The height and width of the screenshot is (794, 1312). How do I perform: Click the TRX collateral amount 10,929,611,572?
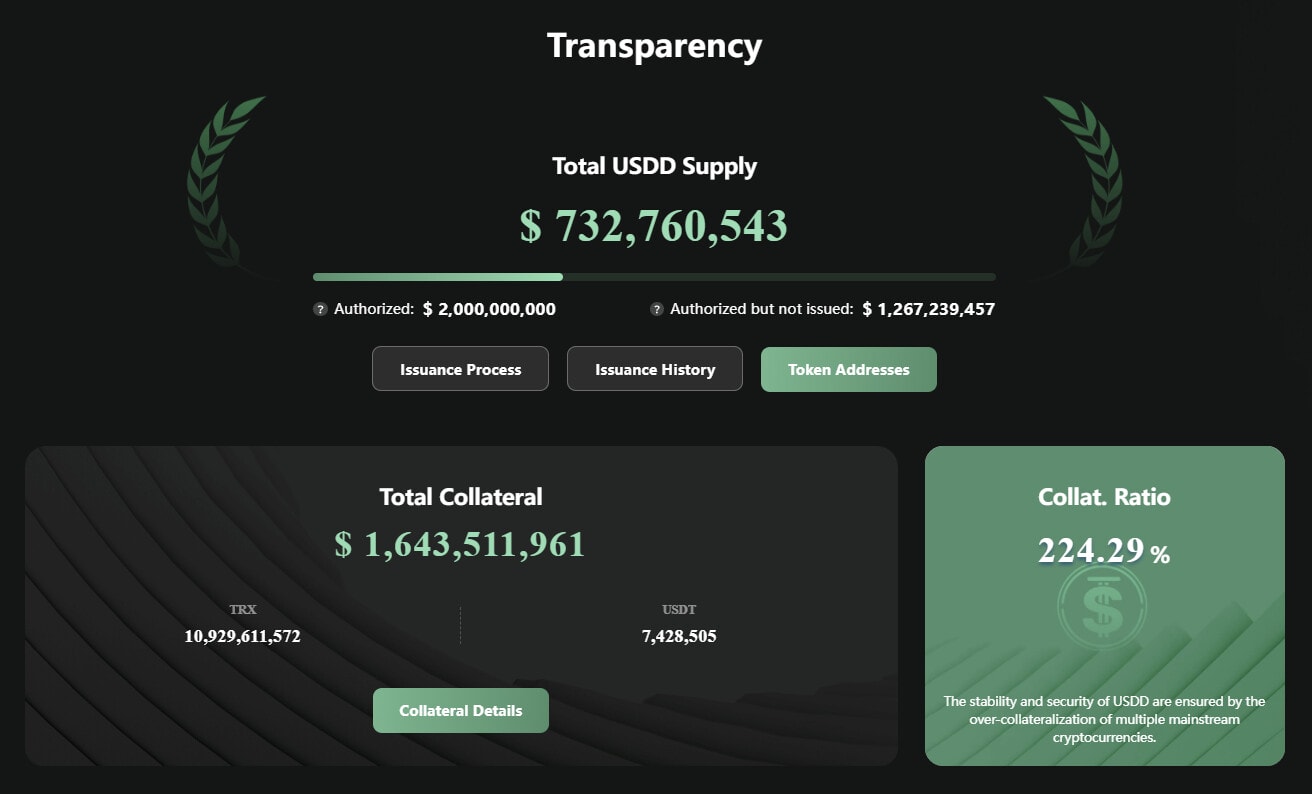point(242,636)
